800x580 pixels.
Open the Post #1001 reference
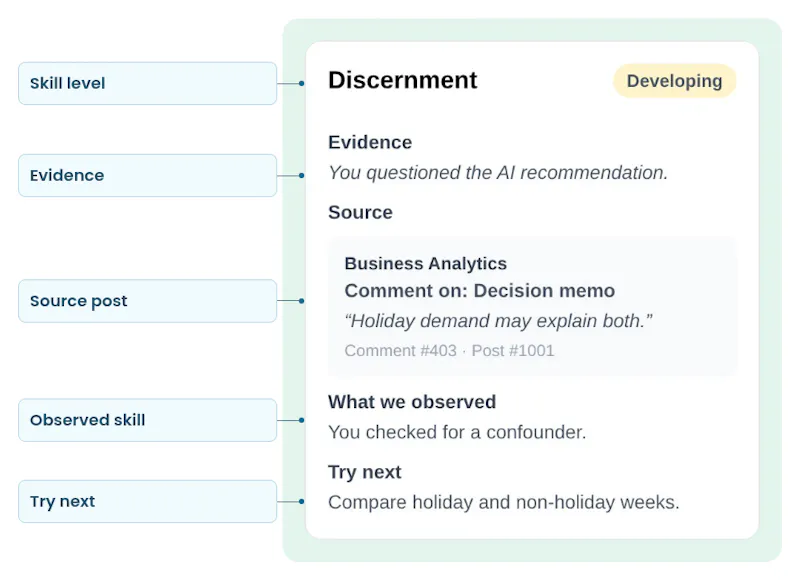coord(513,351)
